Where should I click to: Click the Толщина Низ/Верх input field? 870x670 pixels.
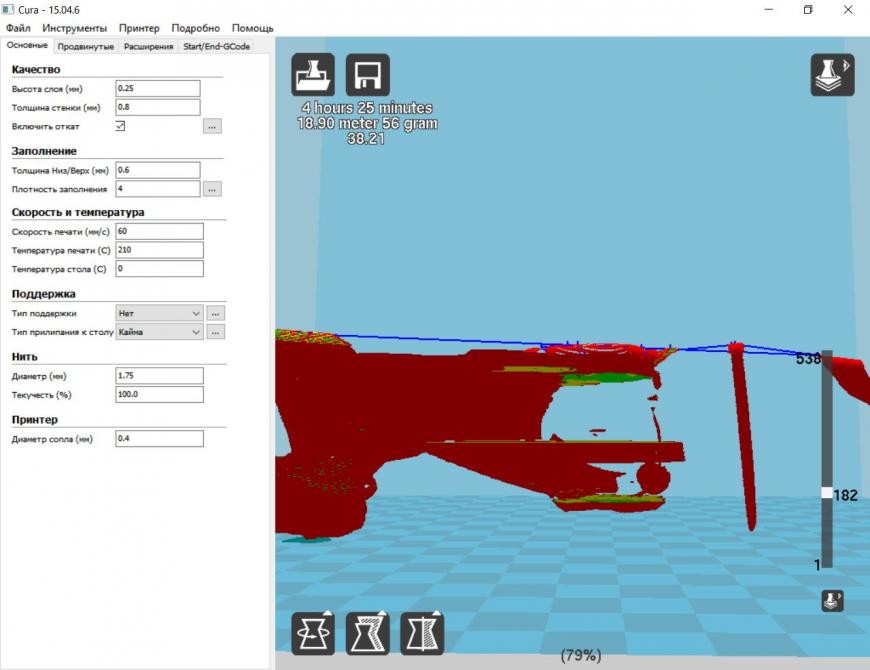(158, 170)
